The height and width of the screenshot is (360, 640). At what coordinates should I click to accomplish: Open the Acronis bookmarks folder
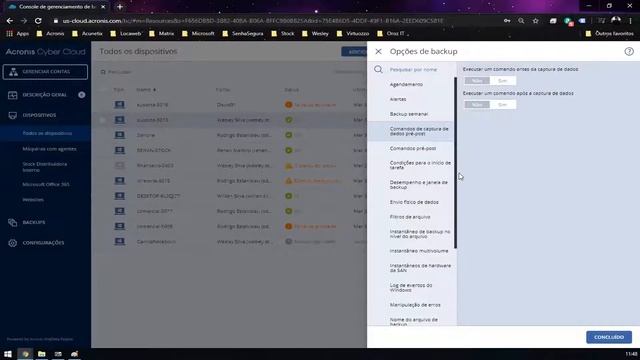(x=50, y=33)
